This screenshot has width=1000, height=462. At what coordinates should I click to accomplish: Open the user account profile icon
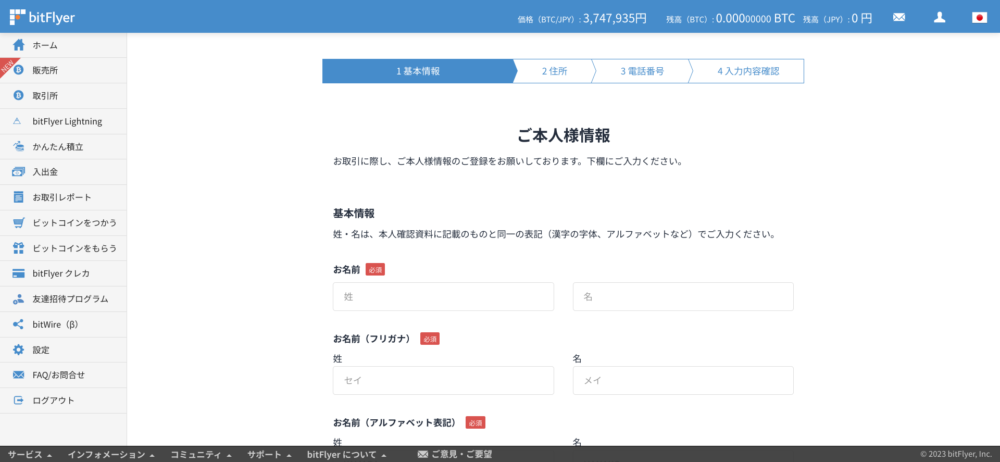[x=939, y=17]
